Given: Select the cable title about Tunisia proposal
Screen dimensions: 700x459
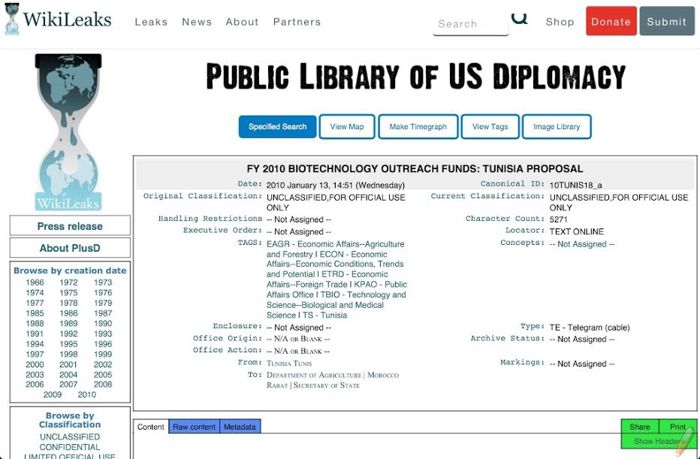Looking at the screenshot, I should 415,169.
